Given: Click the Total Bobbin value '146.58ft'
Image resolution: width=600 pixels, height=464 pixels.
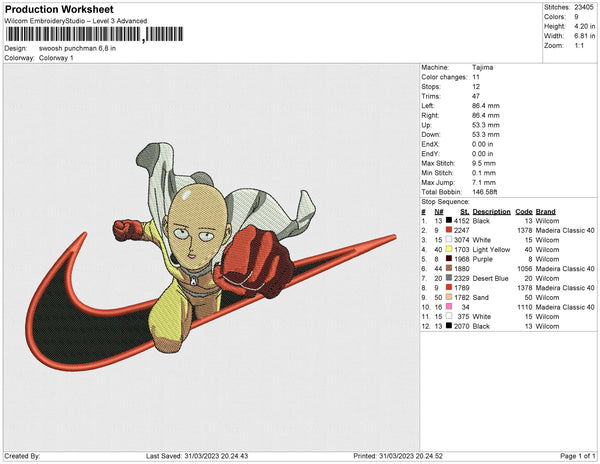Looking at the screenshot, I should point(485,192).
